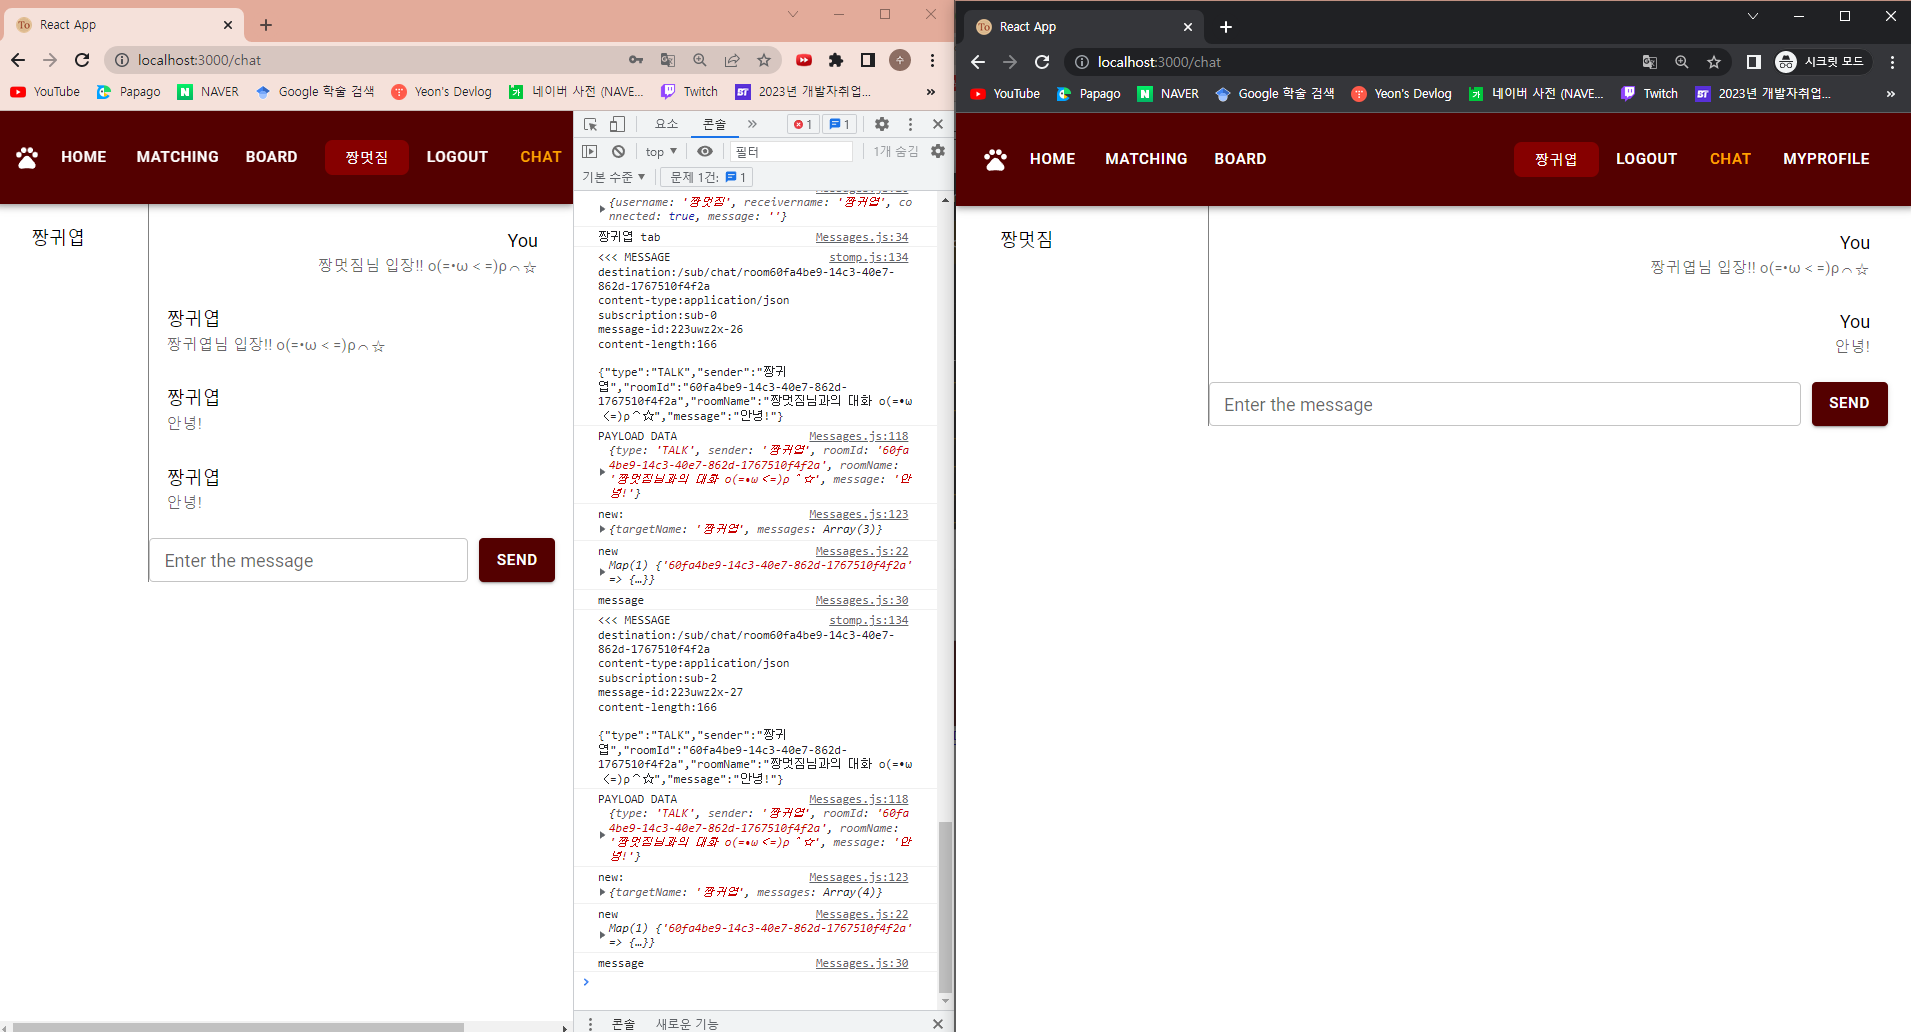Select the 새로운 기능 drawer tab in DevTools

pyautogui.click(x=687, y=1023)
